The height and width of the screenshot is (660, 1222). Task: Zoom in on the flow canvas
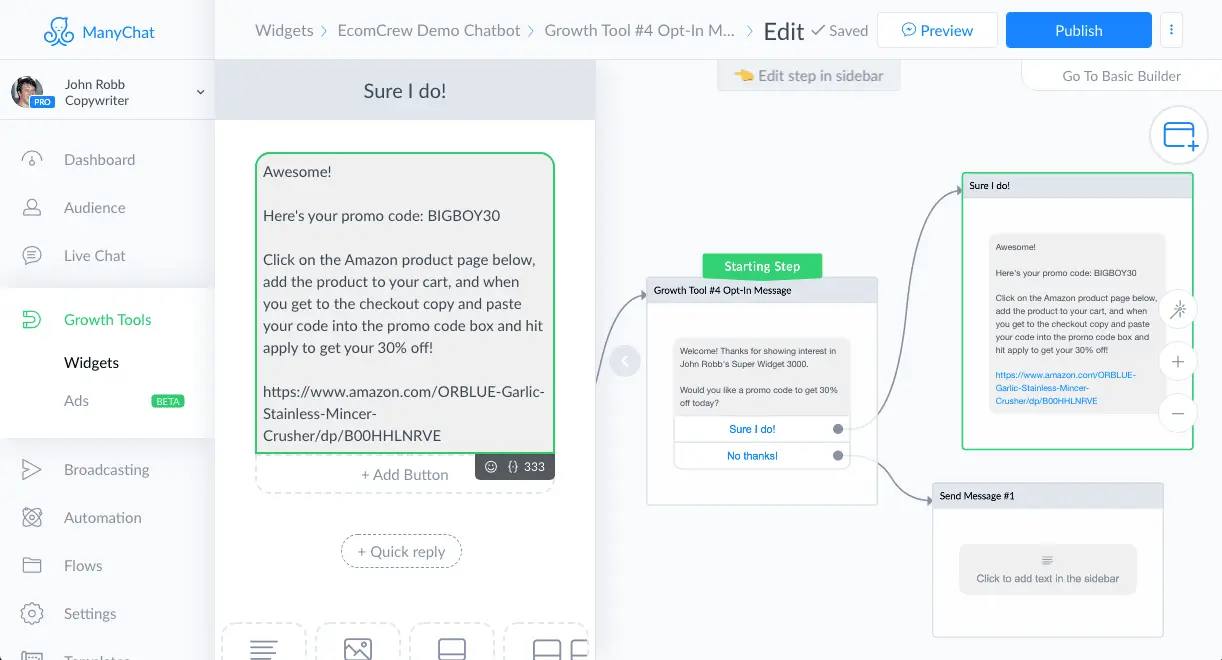coord(1178,362)
